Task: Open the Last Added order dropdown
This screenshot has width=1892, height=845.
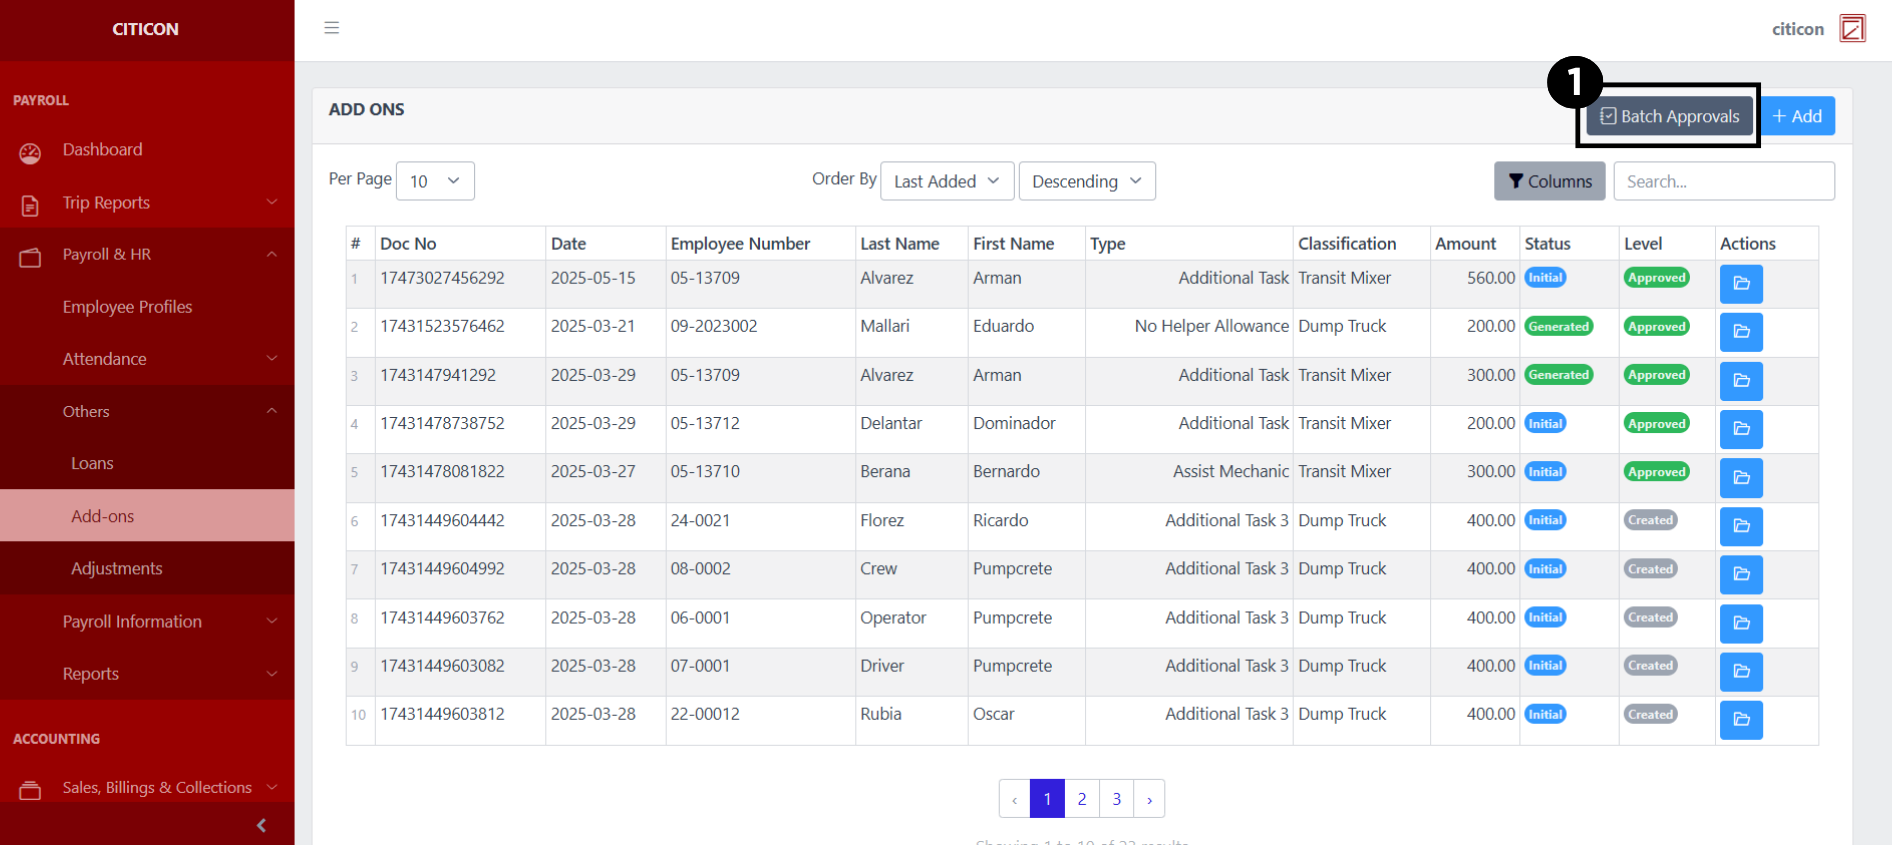Action: (x=947, y=181)
